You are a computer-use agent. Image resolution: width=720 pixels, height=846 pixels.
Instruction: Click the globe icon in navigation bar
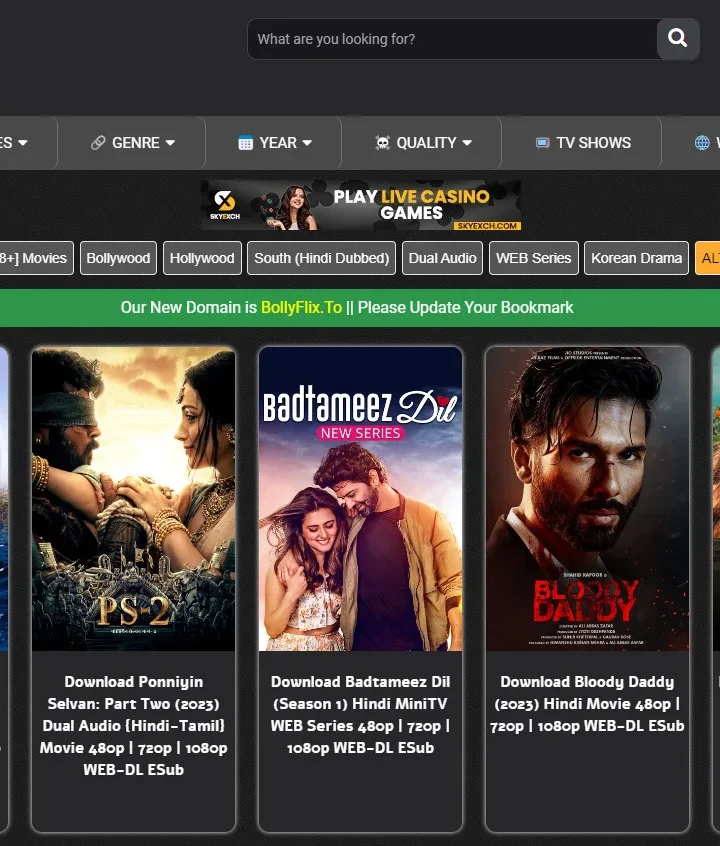(702, 142)
